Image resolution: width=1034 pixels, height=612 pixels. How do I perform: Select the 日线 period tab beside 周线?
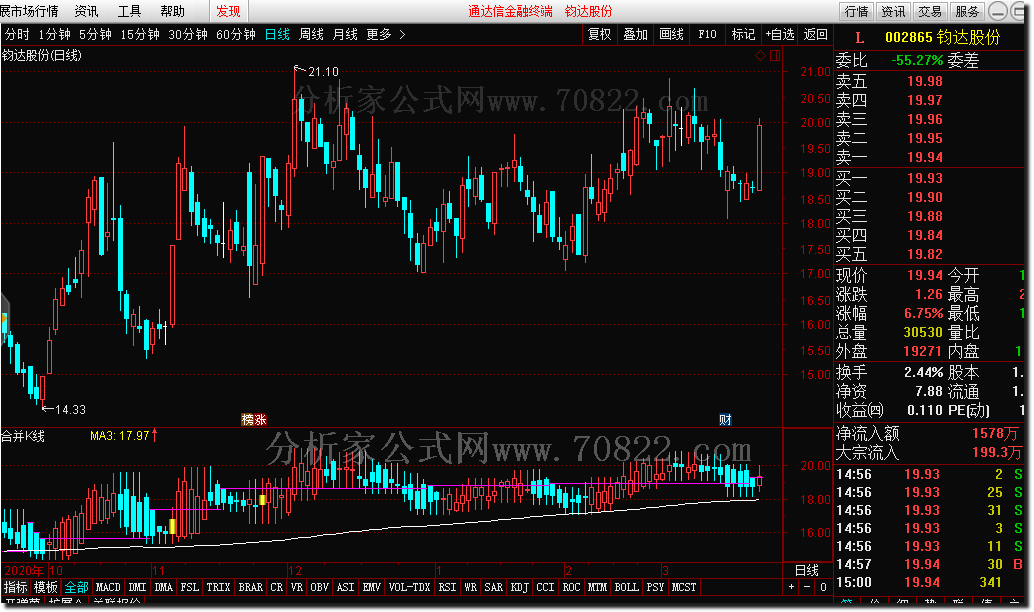277,34
